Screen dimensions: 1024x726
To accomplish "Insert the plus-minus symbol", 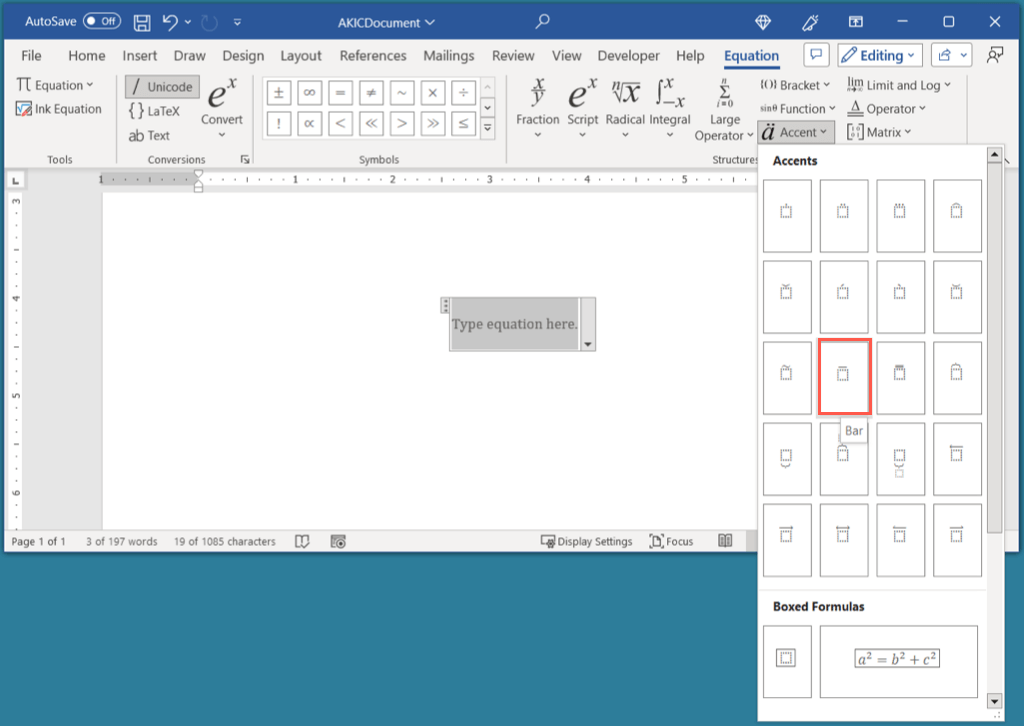I will click(x=279, y=93).
